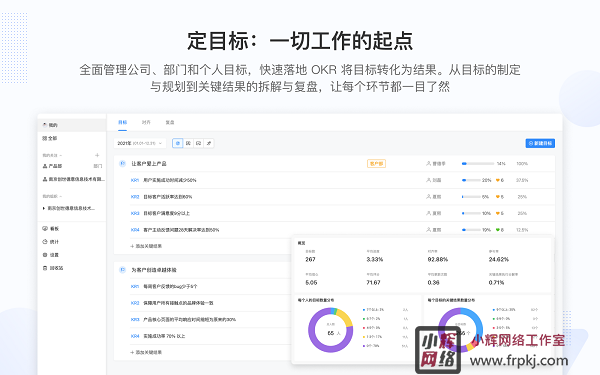Select the first highlighted view-mode icon

[x=178, y=143]
